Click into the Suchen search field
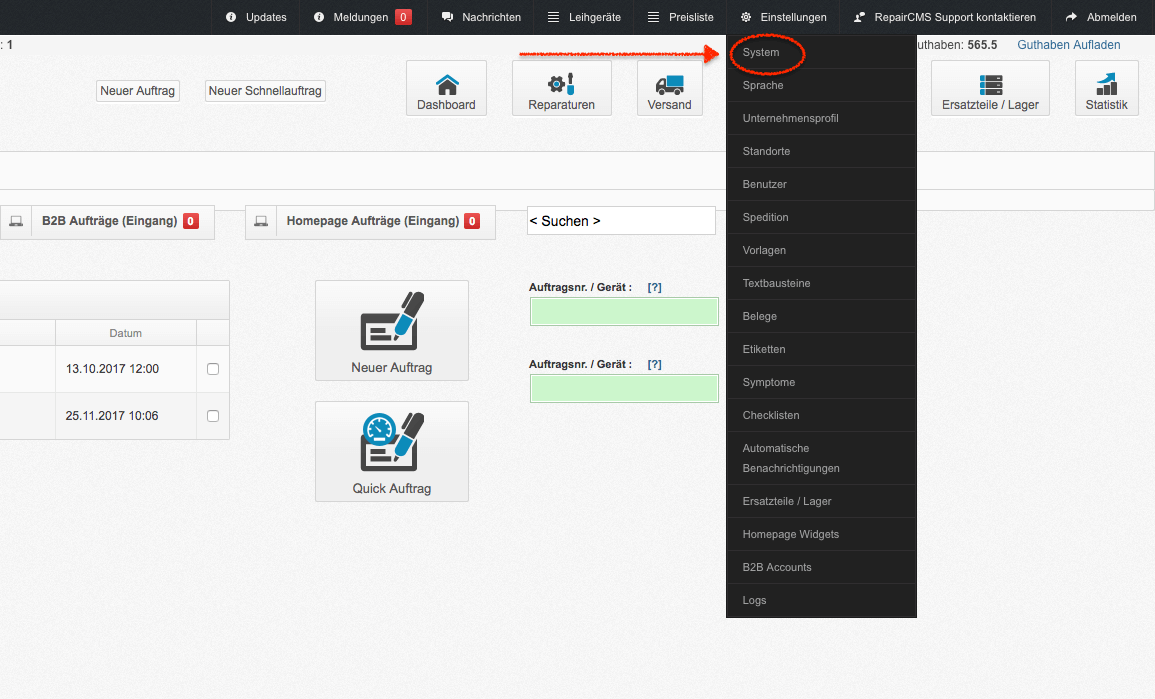Image resolution: width=1155 pixels, height=699 pixels. pos(622,221)
